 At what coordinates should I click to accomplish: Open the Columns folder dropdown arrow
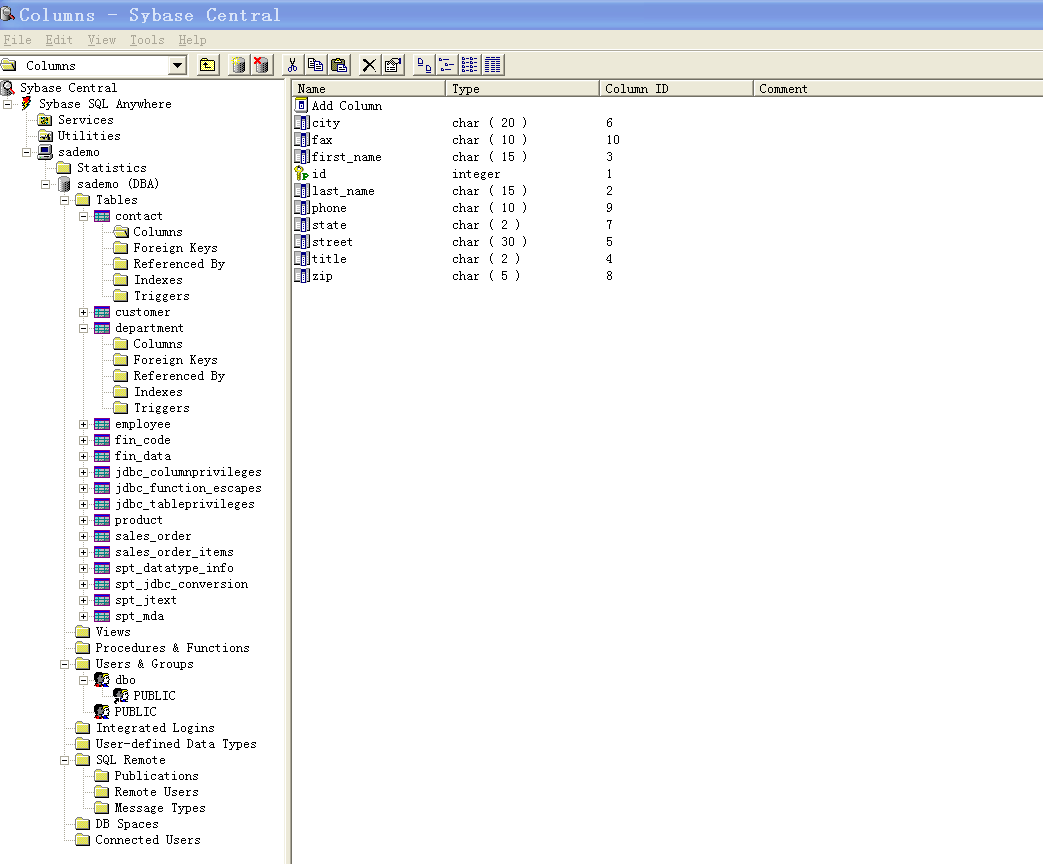[x=178, y=65]
